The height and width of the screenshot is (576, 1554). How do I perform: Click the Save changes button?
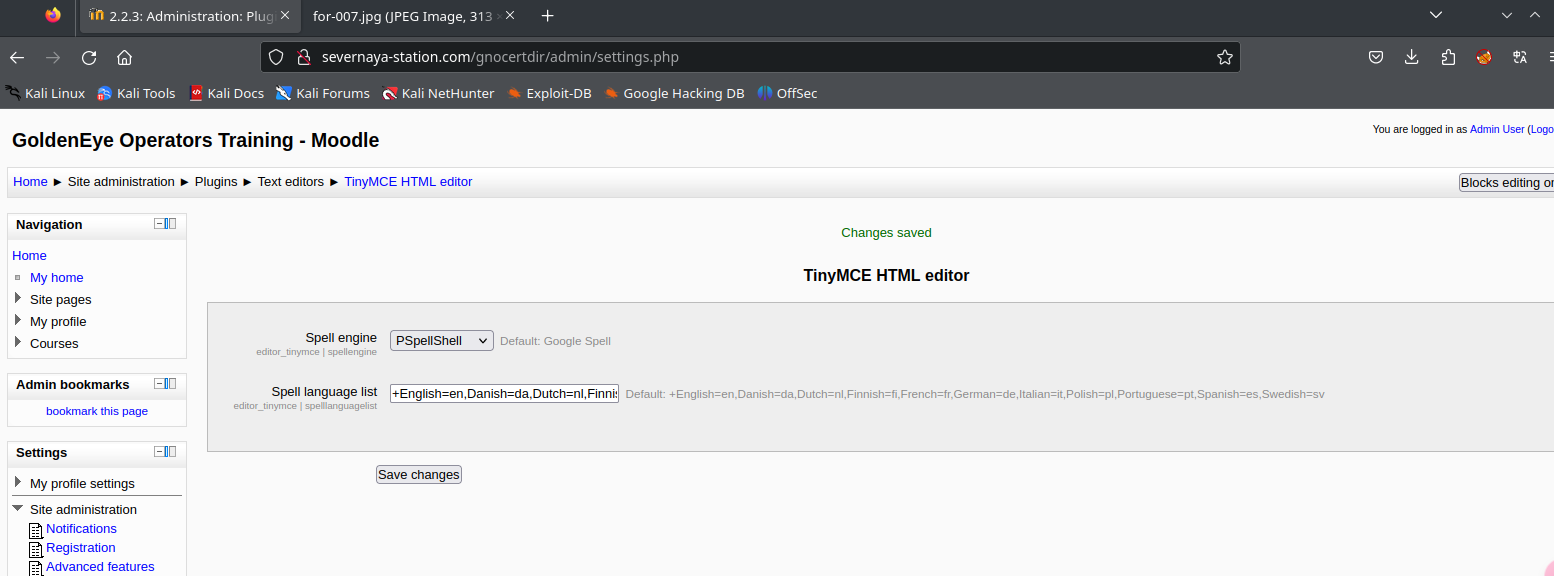pos(419,474)
